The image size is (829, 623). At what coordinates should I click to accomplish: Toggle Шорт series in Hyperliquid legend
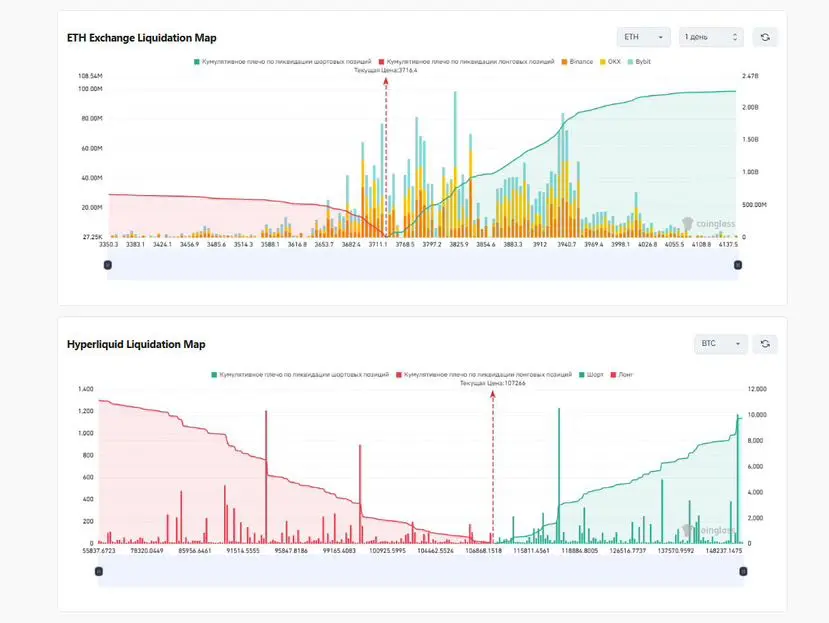pos(591,374)
